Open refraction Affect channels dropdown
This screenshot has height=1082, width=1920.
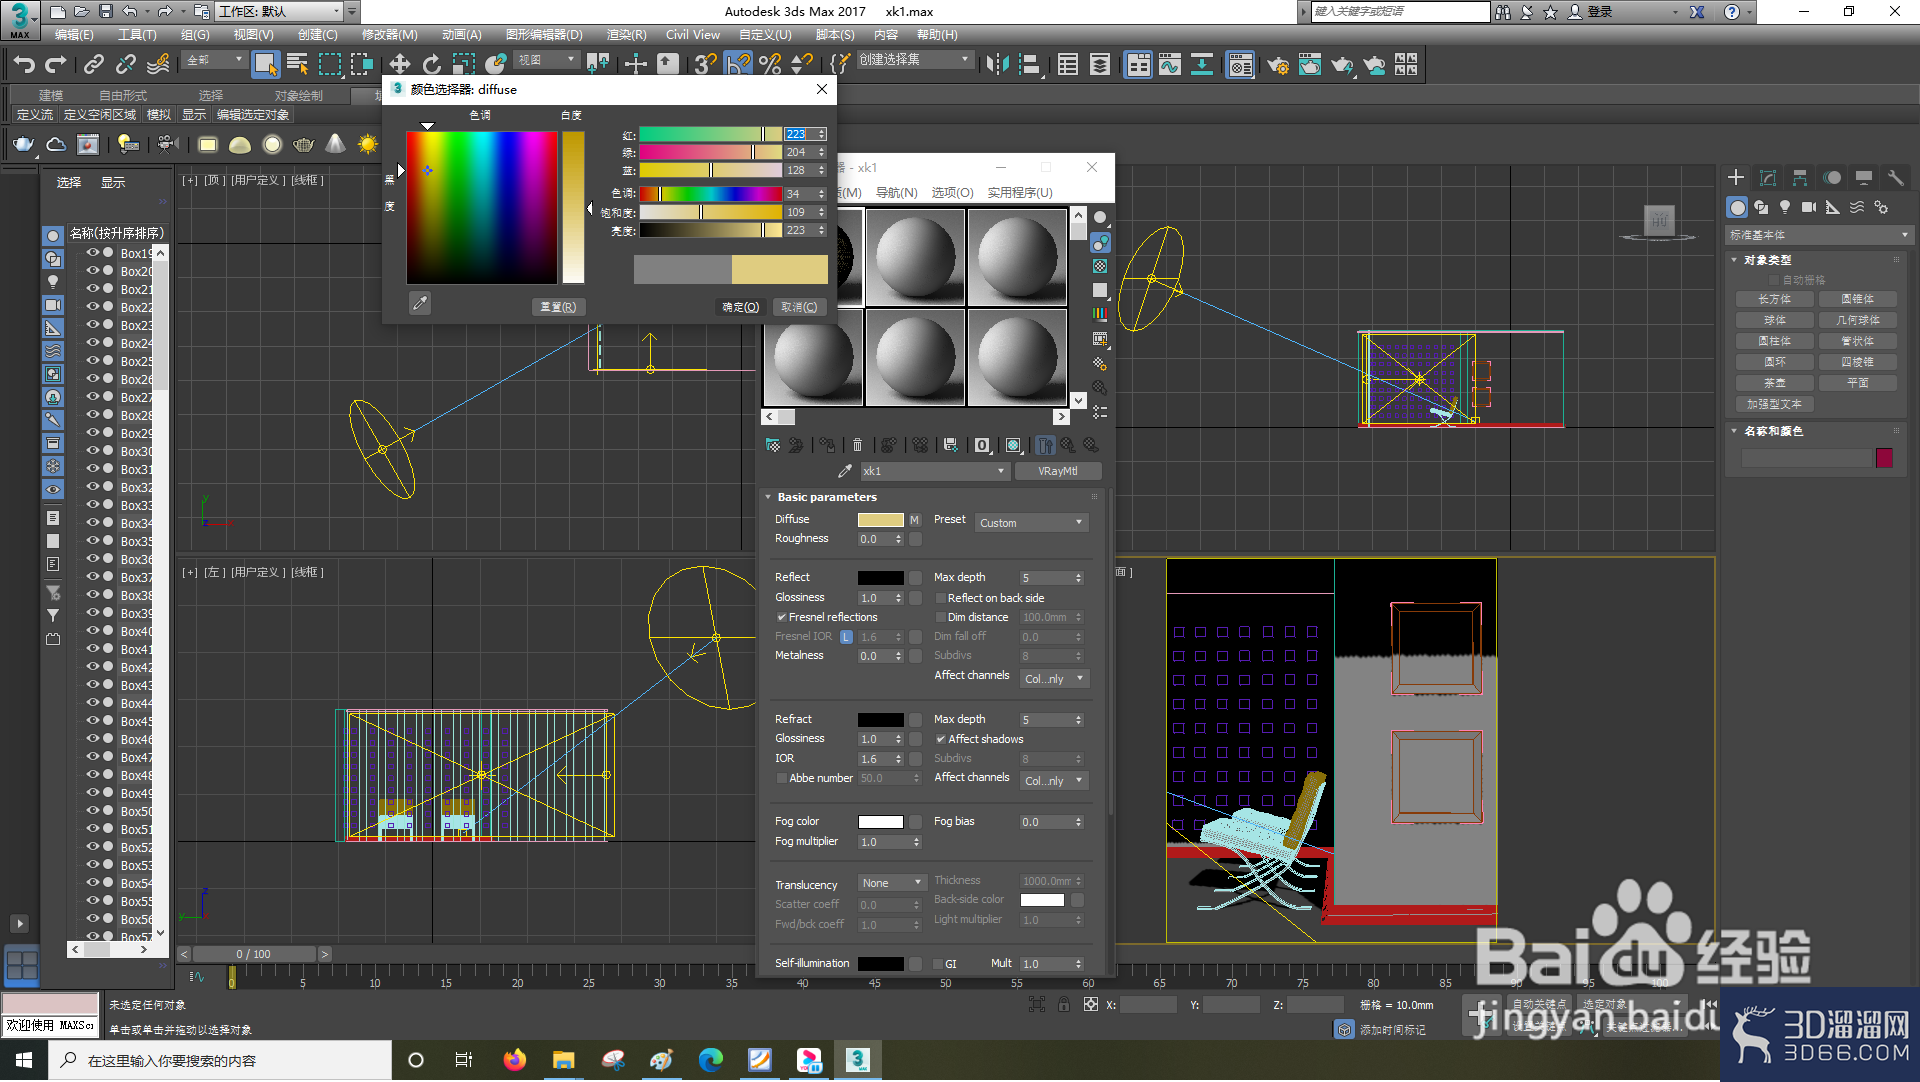click(x=1054, y=781)
